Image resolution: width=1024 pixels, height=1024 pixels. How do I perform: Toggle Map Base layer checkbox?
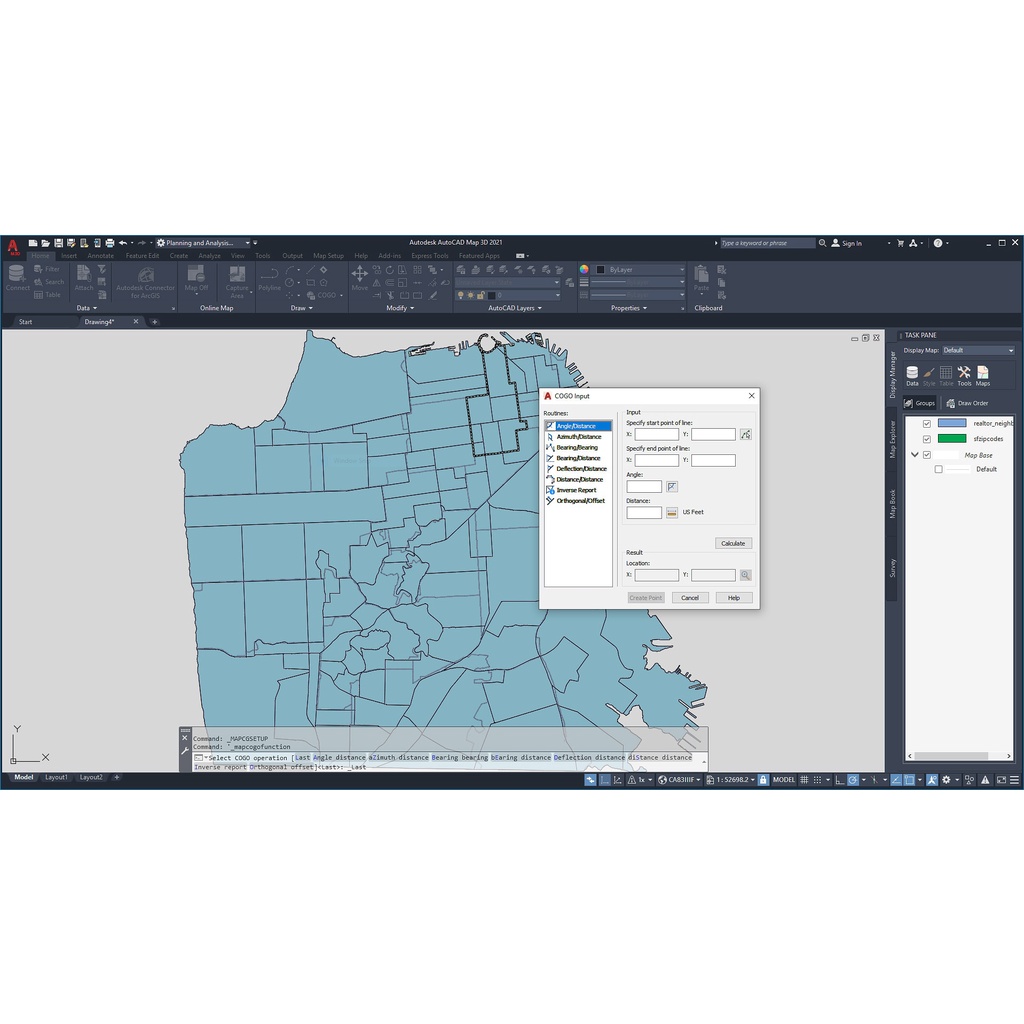click(927, 455)
